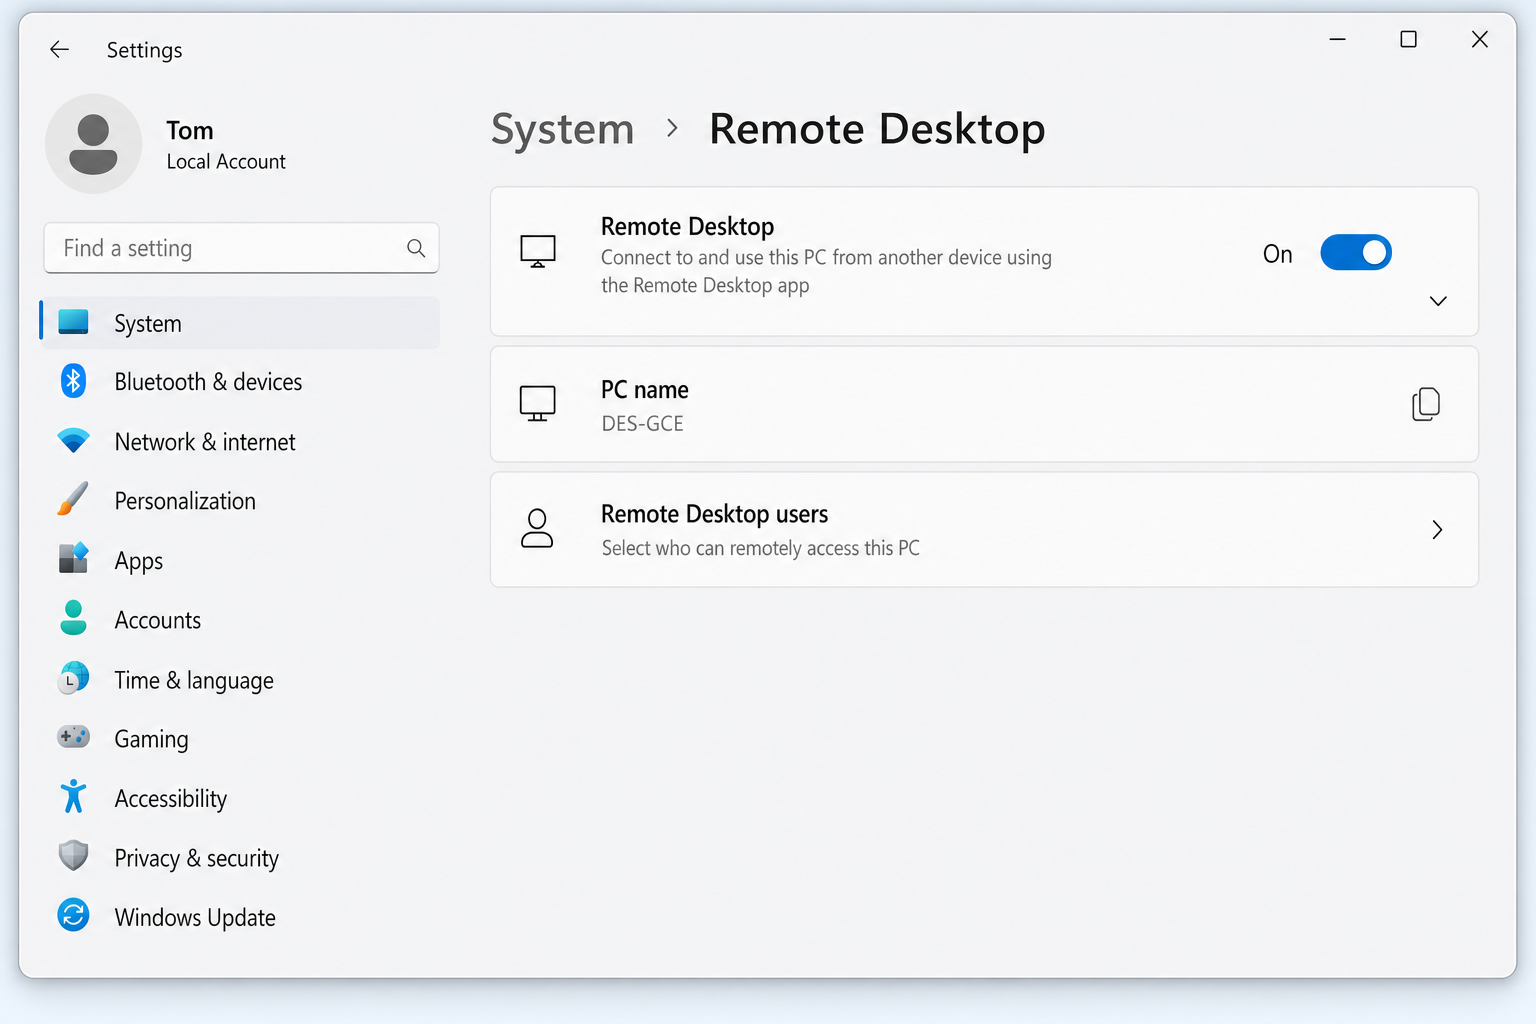Open Windows Update page
The image size is (1536, 1024).
coord(240,917)
